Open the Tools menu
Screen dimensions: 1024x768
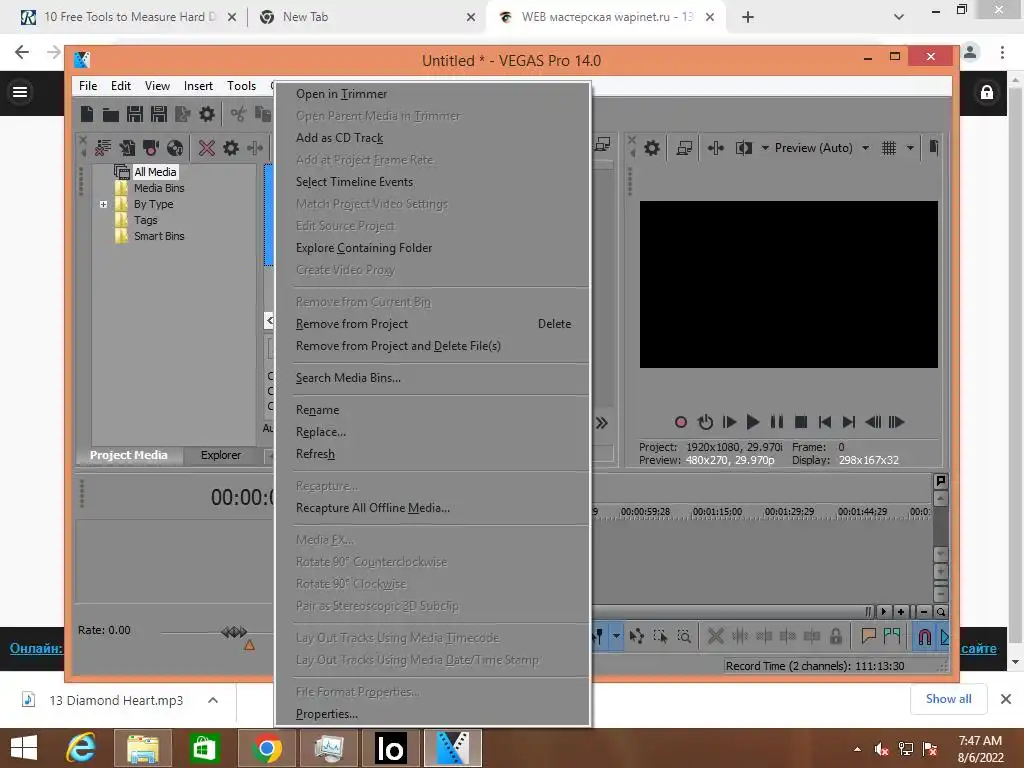coord(241,86)
